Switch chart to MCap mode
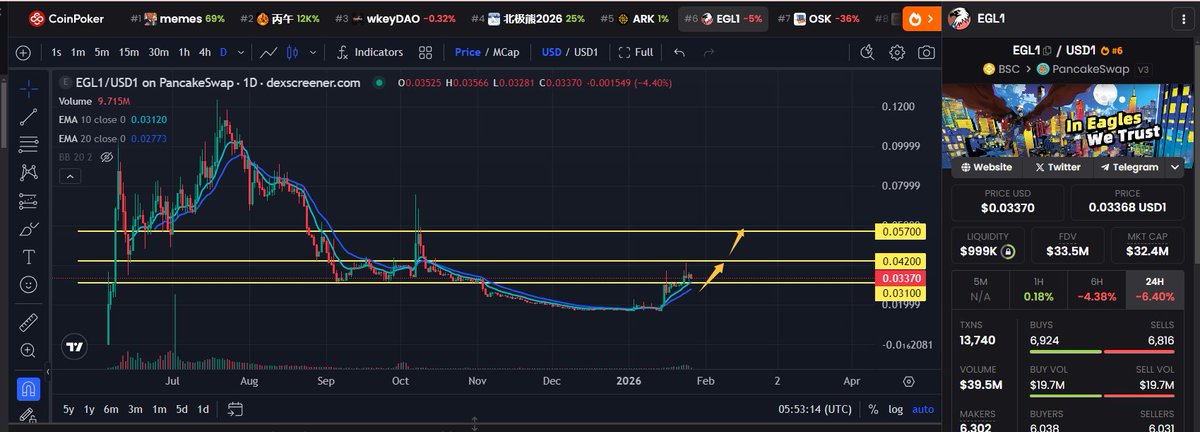Screen dimensions: 1200x432 pyautogui.click(x=504, y=52)
